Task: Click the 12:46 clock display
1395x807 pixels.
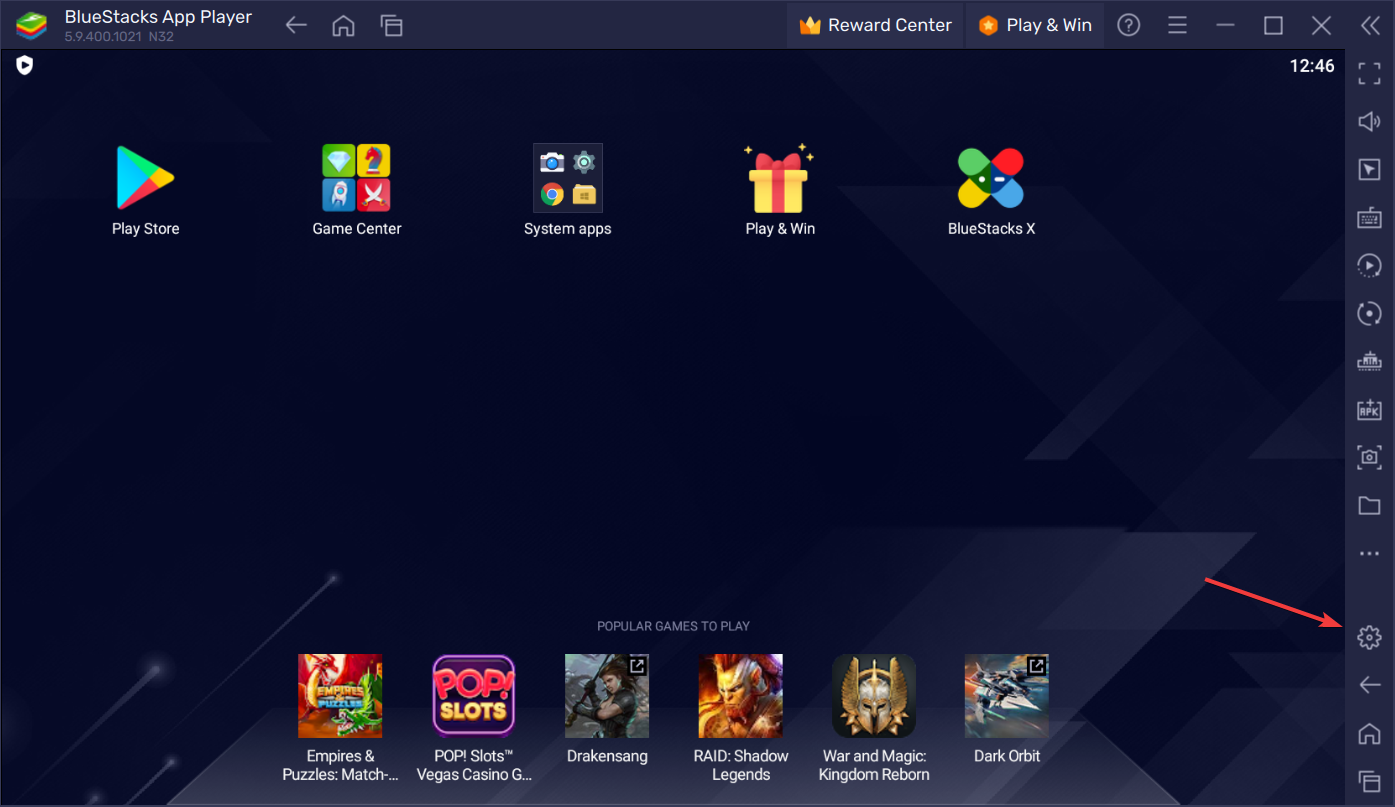Action: [1312, 66]
